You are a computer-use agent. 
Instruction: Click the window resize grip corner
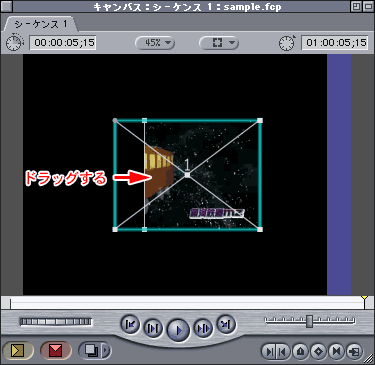click(x=369, y=359)
